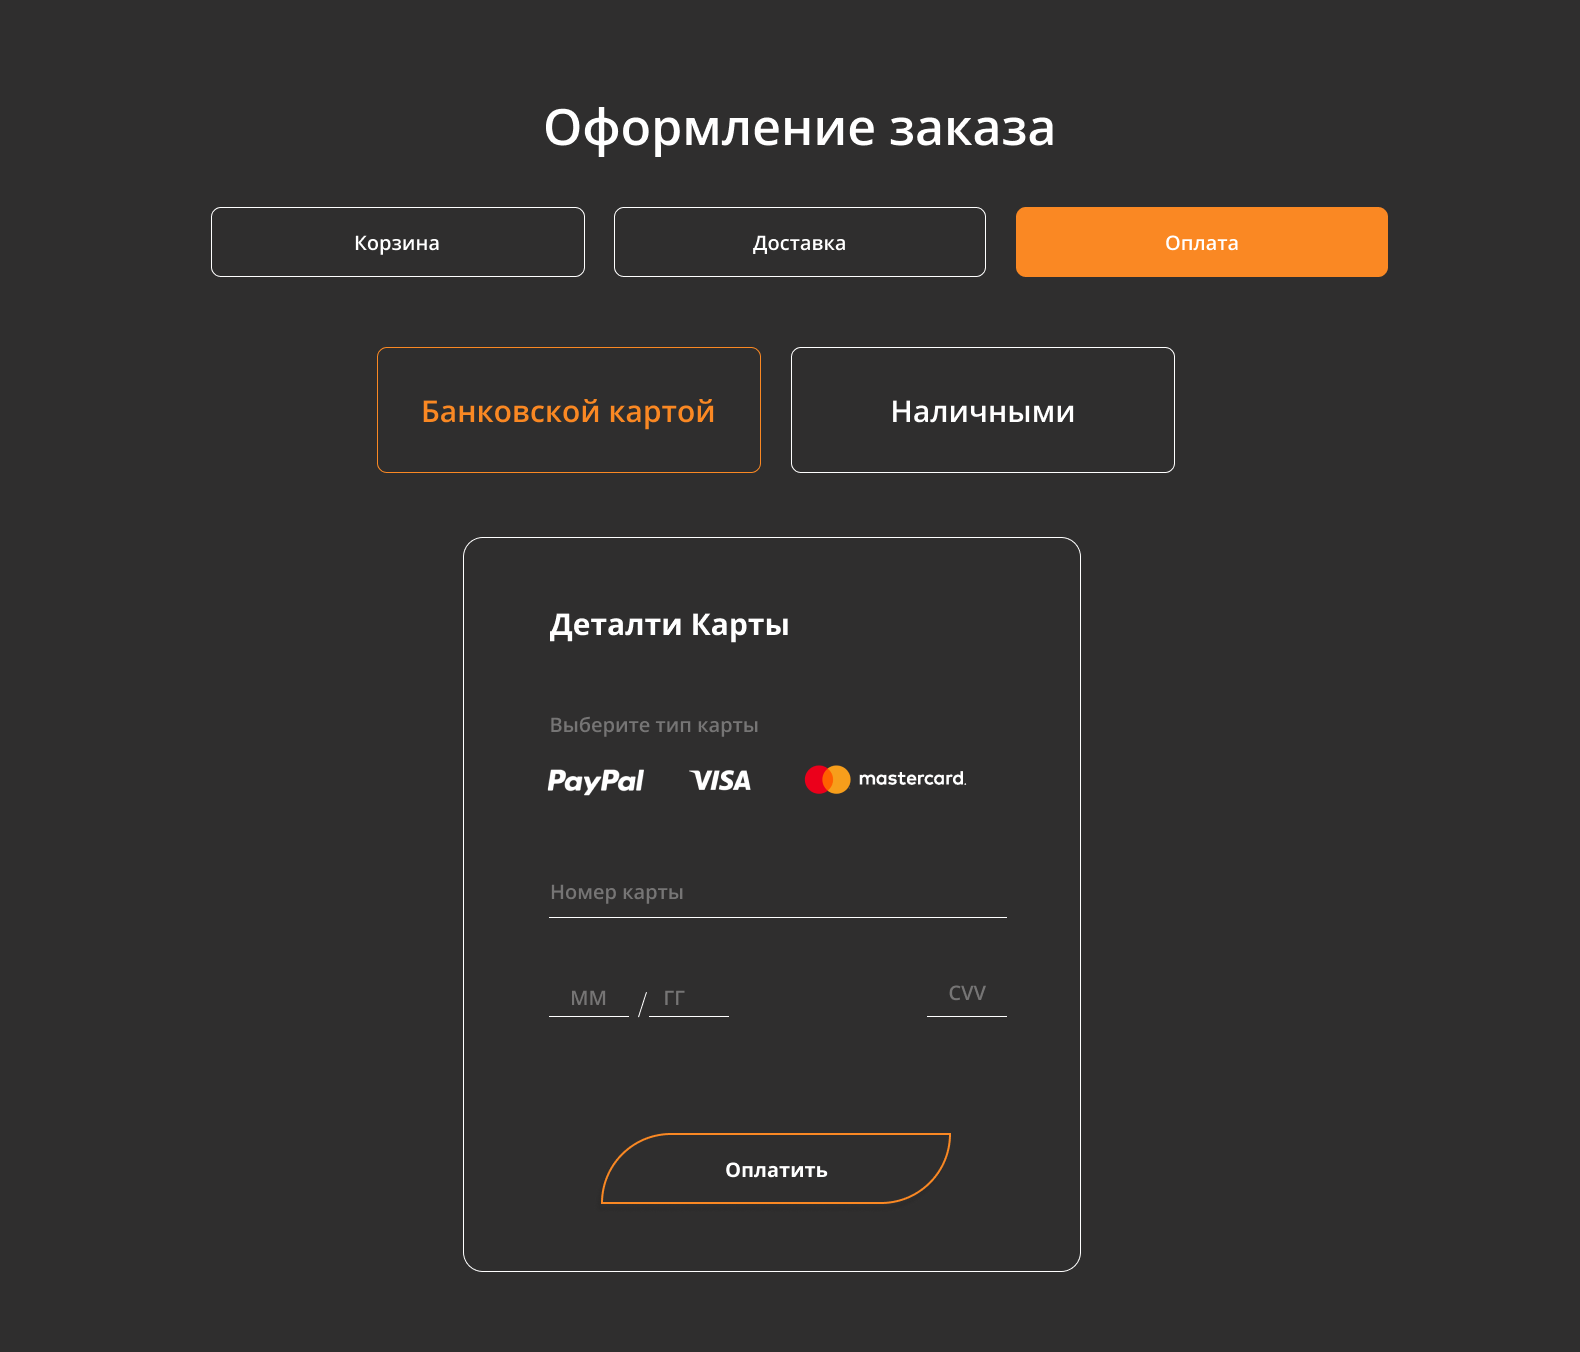1580x1352 pixels.
Task: Select the Оплата step tab
Action: point(1202,242)
